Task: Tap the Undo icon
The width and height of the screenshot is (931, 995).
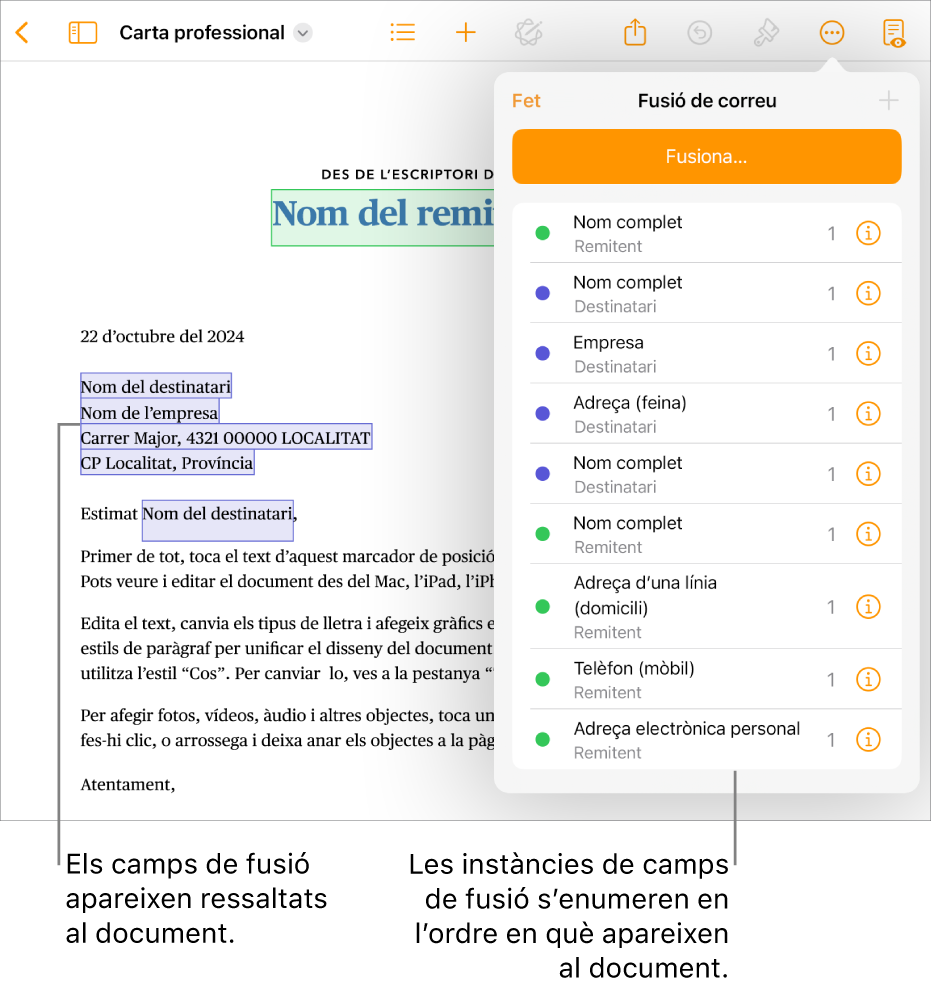Action: pos(699,32)
